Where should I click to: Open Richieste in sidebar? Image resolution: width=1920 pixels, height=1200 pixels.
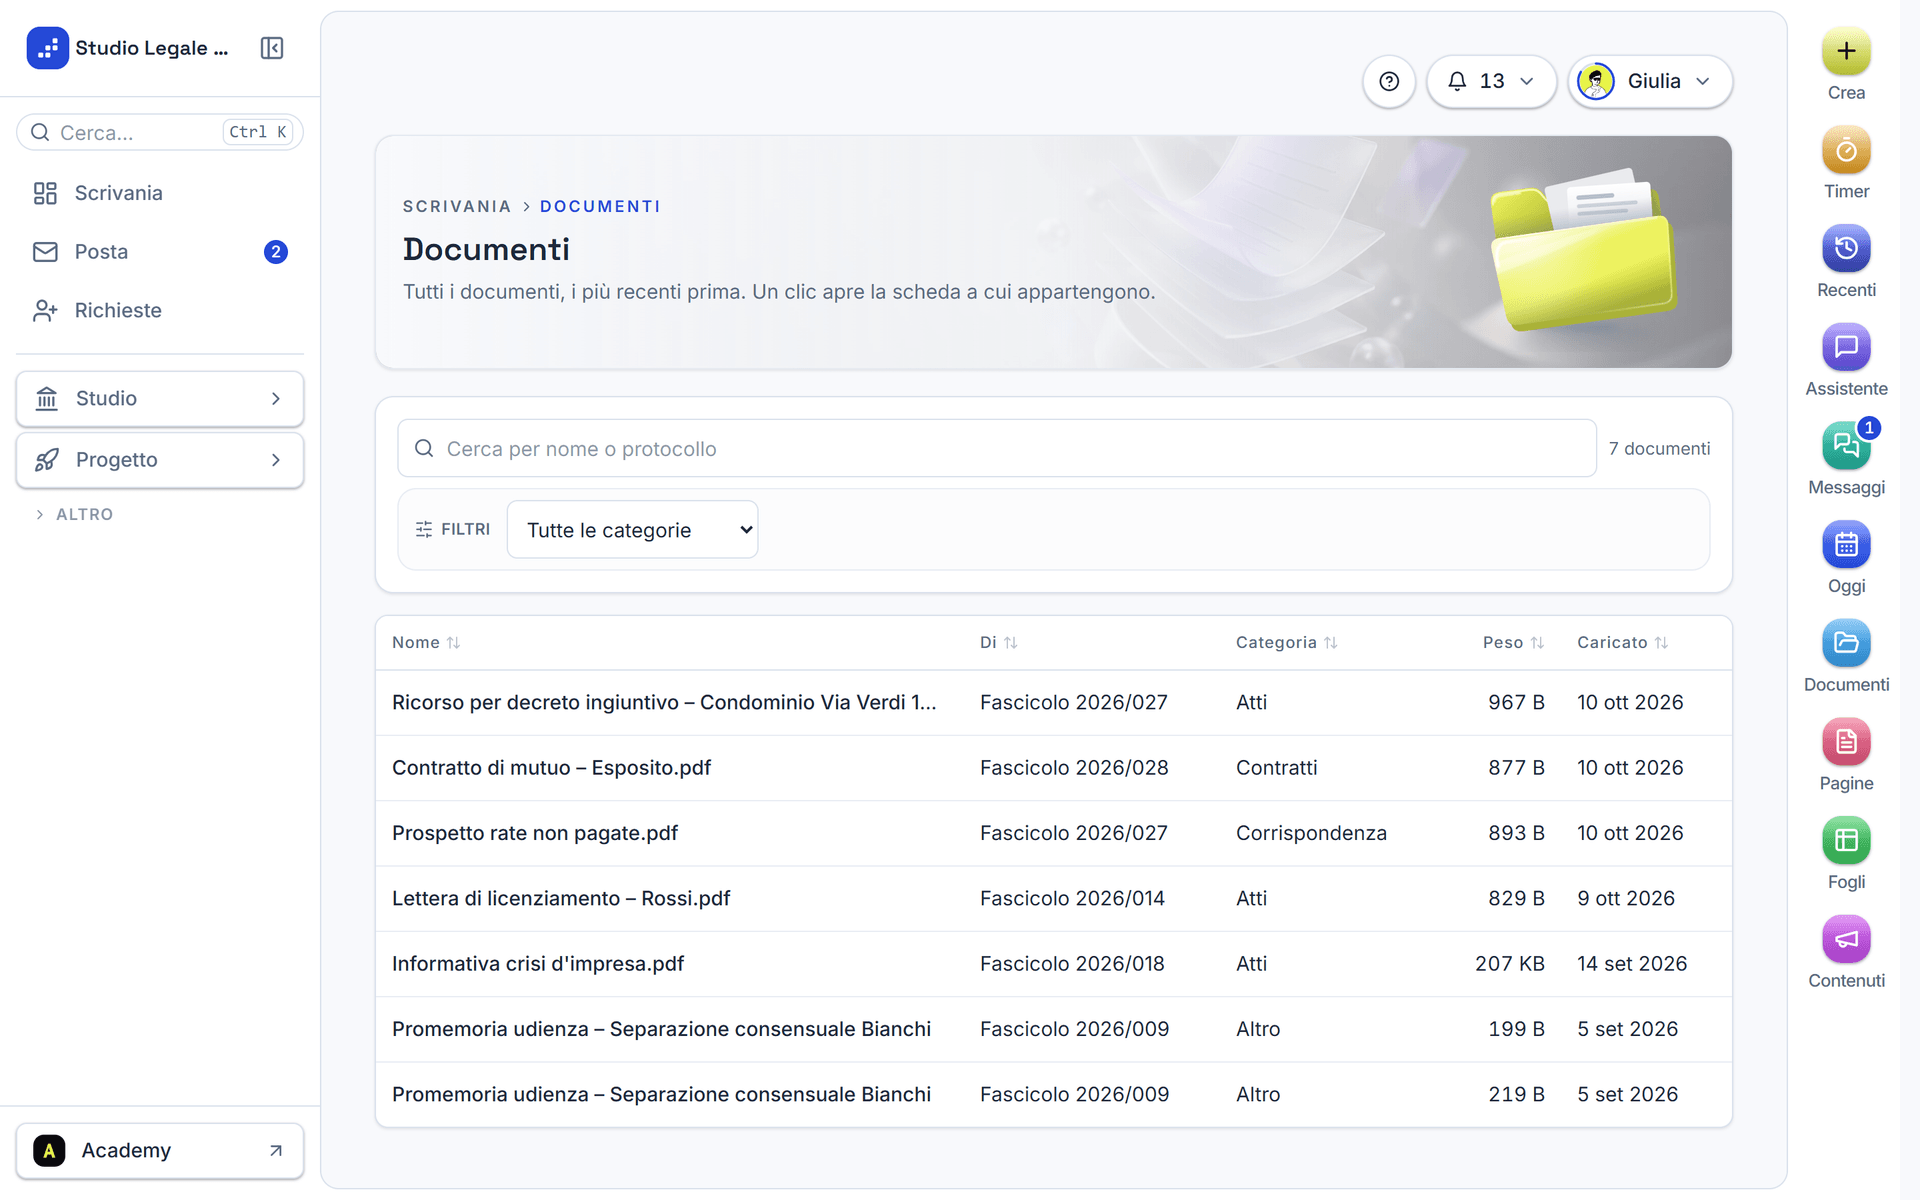coord(160,311)
